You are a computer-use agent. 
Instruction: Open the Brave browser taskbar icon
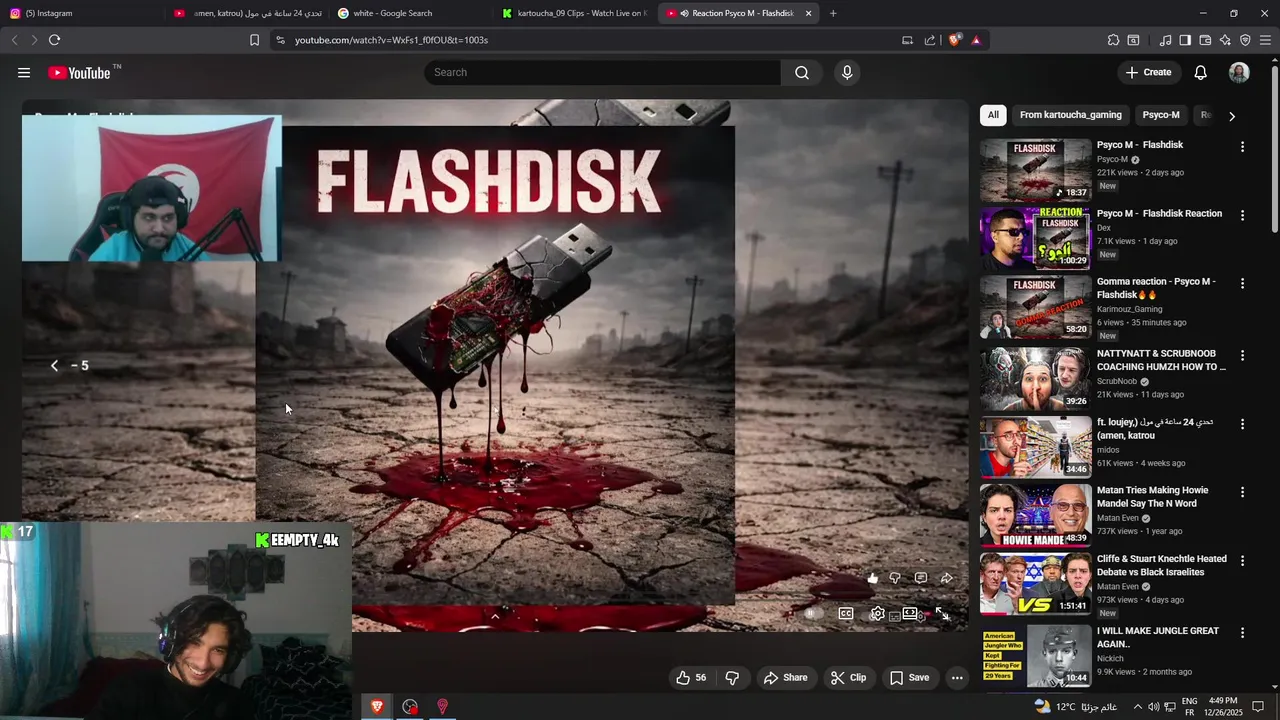click(377, 707)
